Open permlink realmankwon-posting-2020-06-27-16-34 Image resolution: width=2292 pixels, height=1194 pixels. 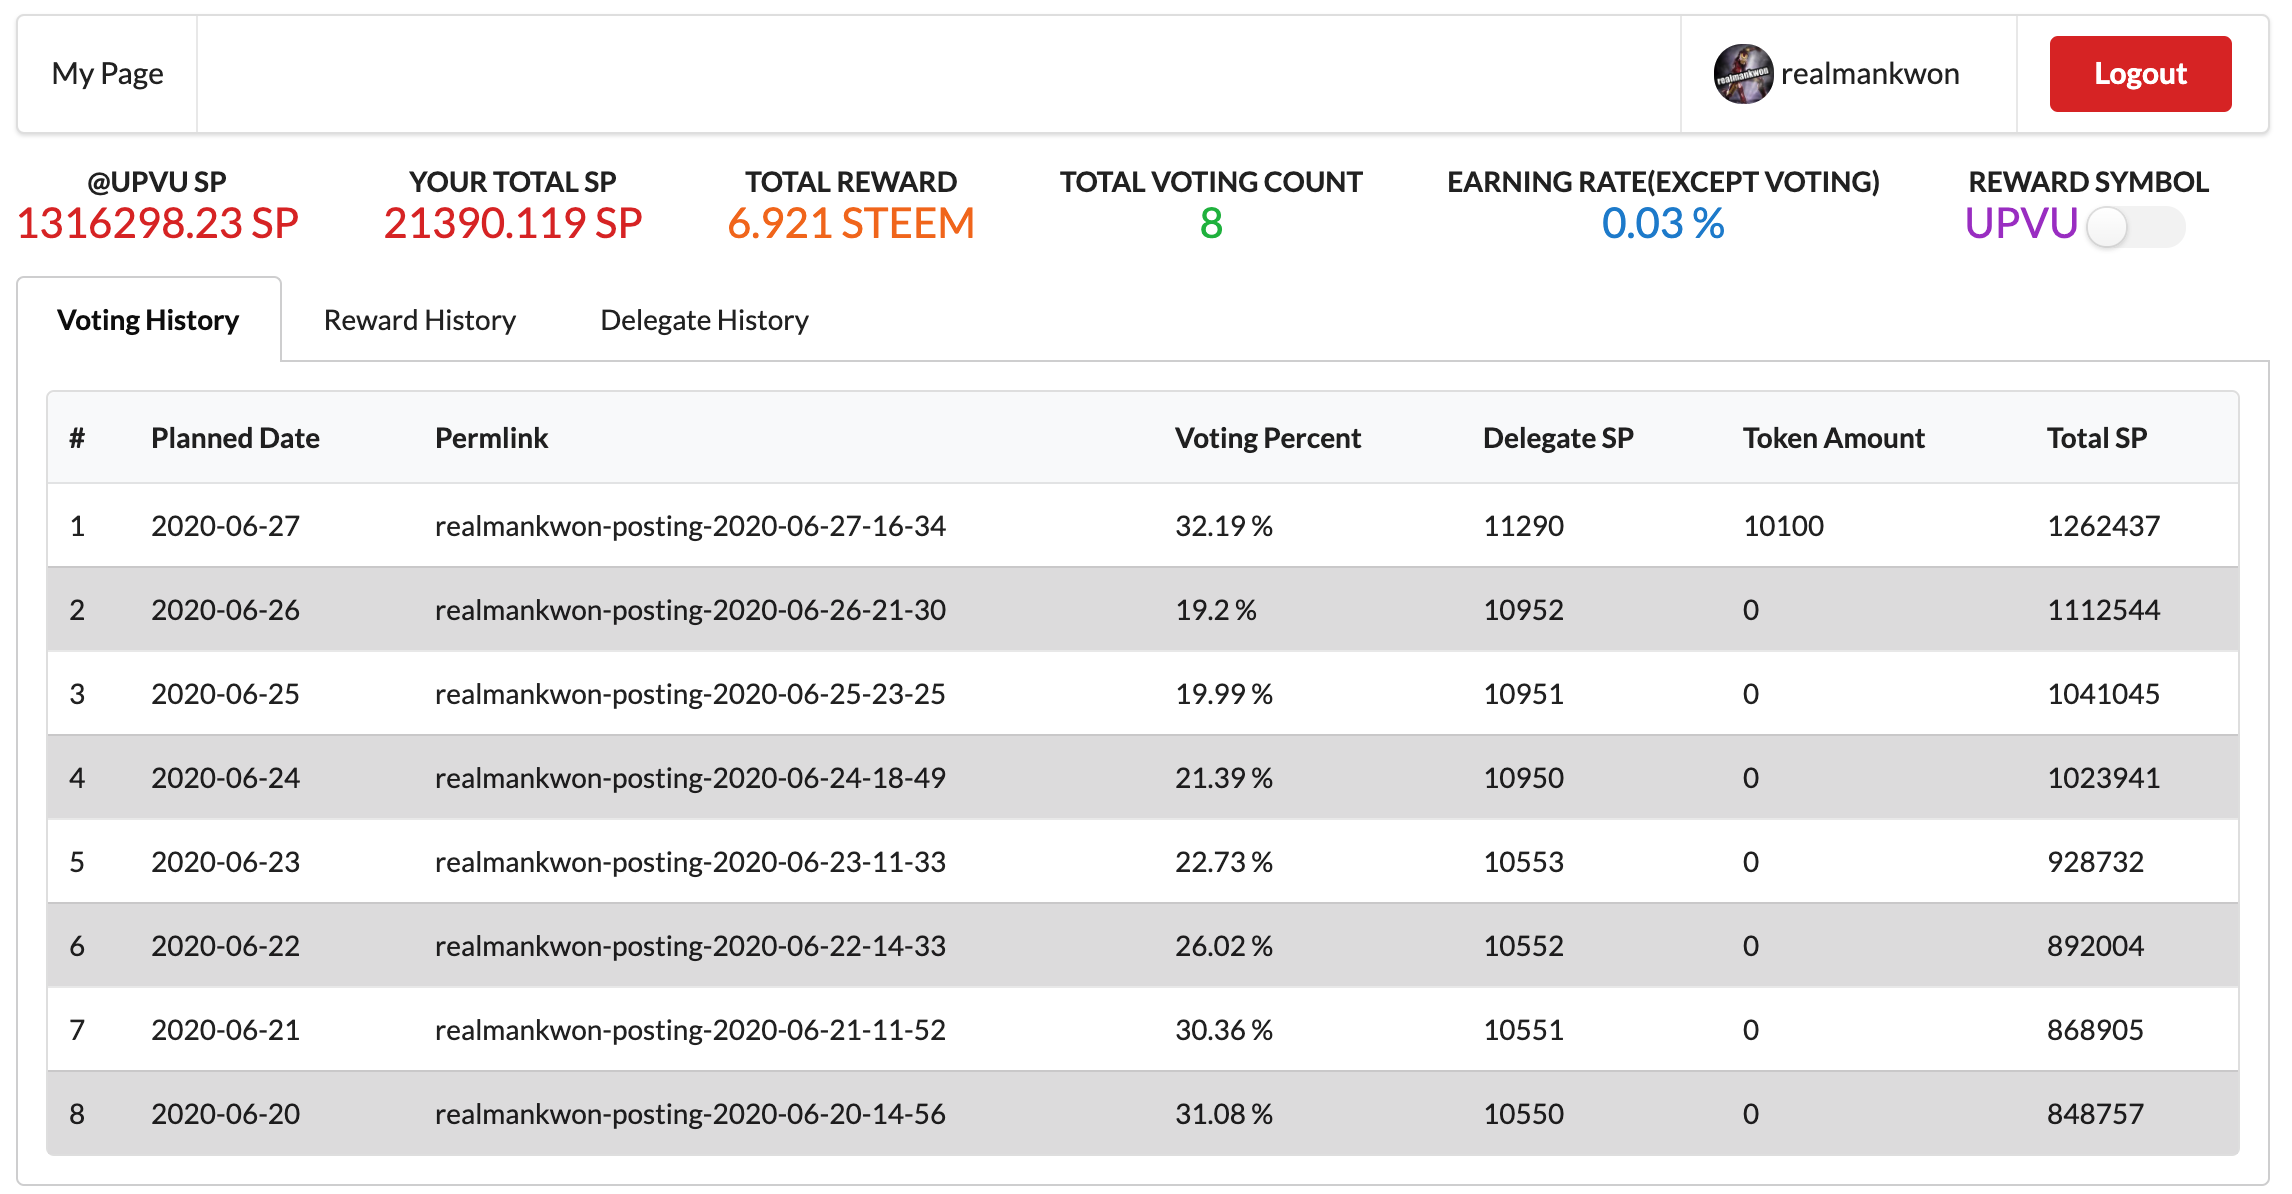tap(690, 526)
